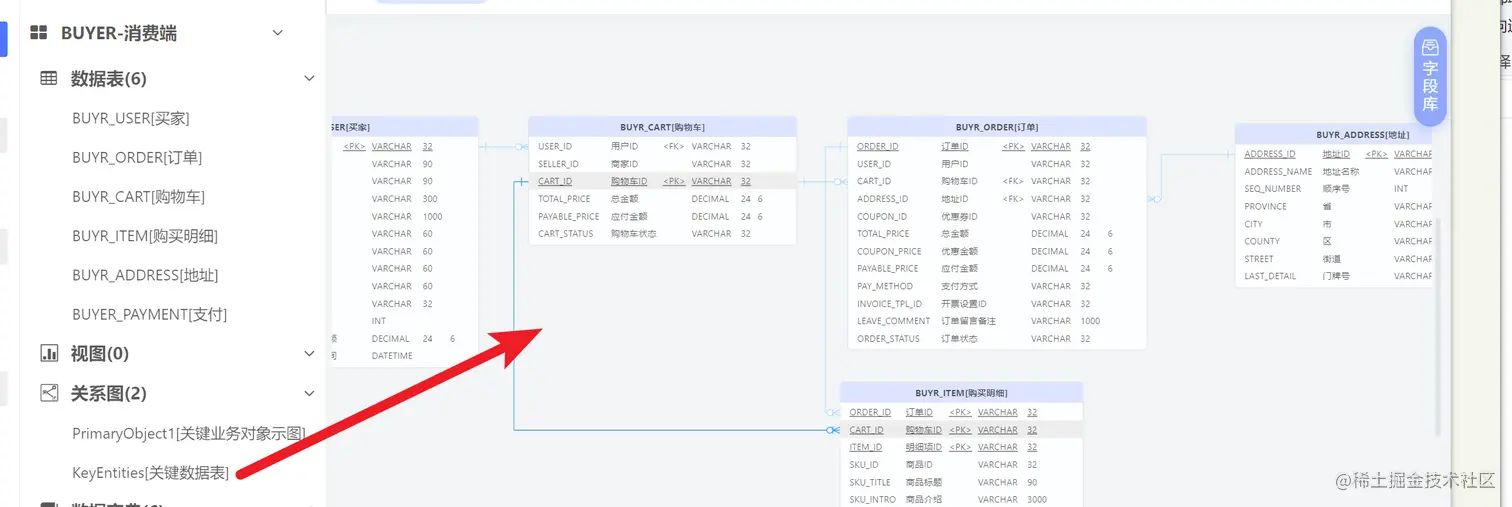Click SELLER_ID field in BUYR_CART entity
The height and width of the screenshot is (507, 1512).
click(558, 164)
